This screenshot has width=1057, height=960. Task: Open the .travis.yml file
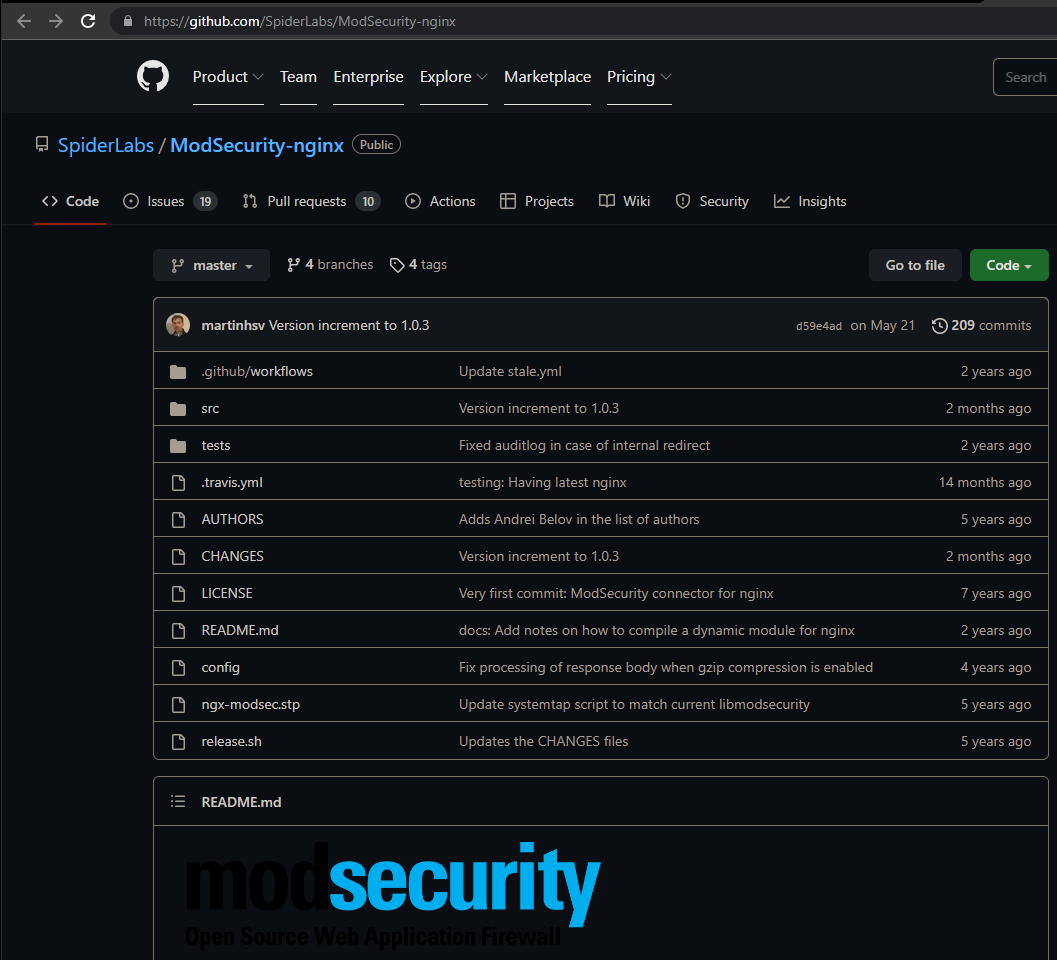232,483
